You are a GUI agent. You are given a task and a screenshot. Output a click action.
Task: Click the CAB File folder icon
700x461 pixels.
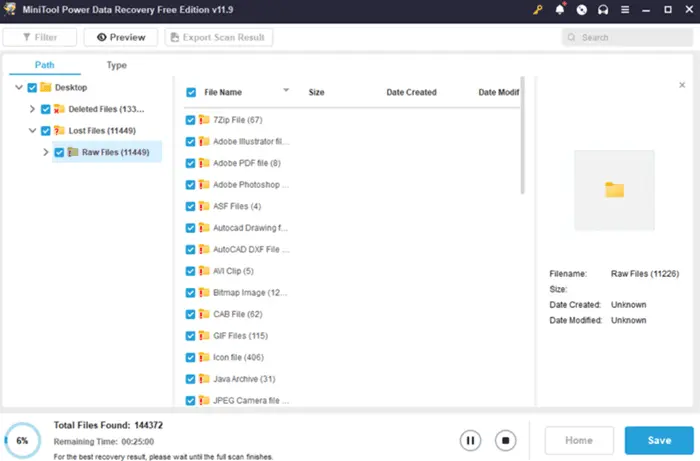[x=204, y=314]
